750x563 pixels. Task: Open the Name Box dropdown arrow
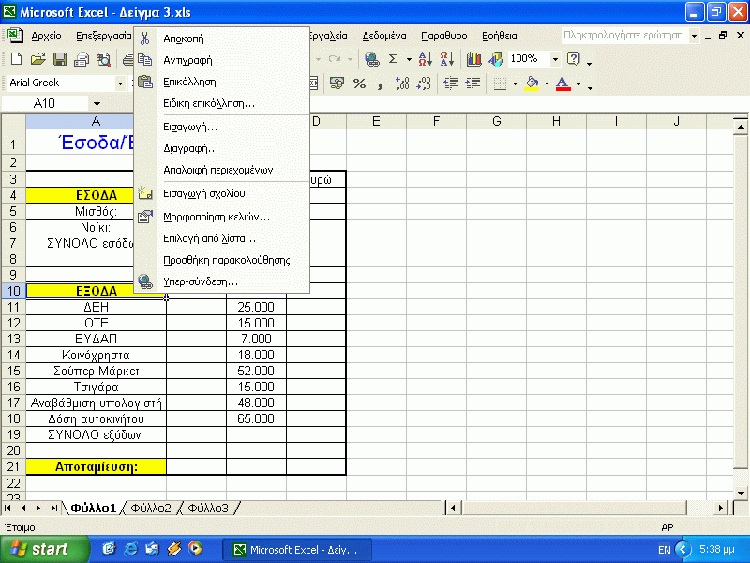coord(97,103)
